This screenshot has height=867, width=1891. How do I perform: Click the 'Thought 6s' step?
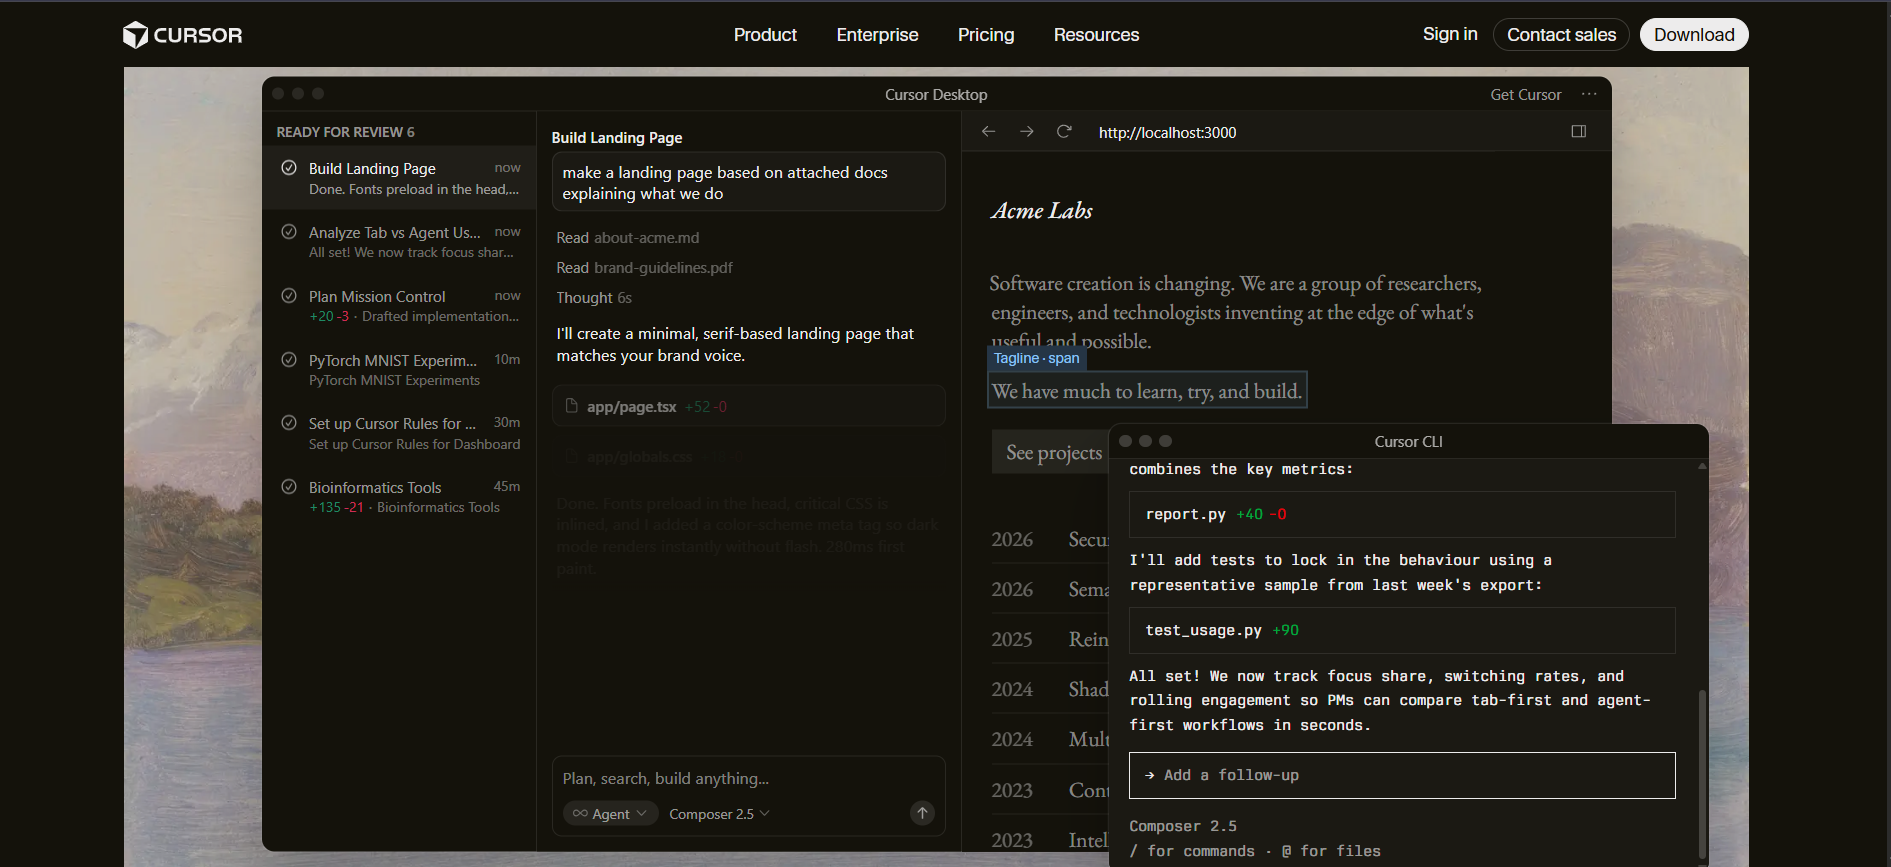coord(594,298)
